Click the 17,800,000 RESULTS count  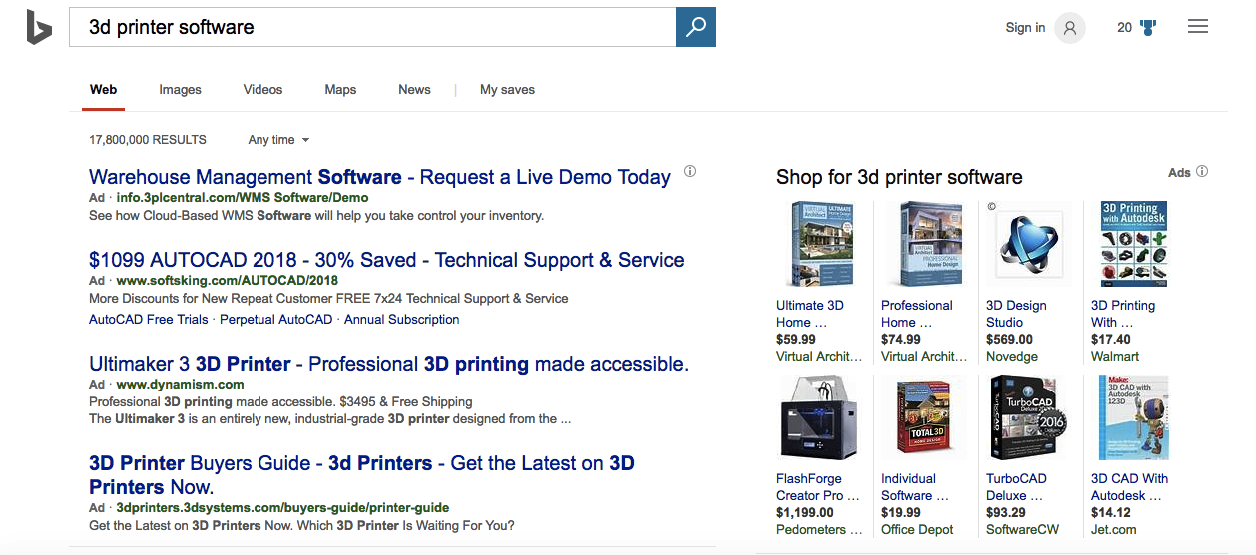click(x=148, y=140)
